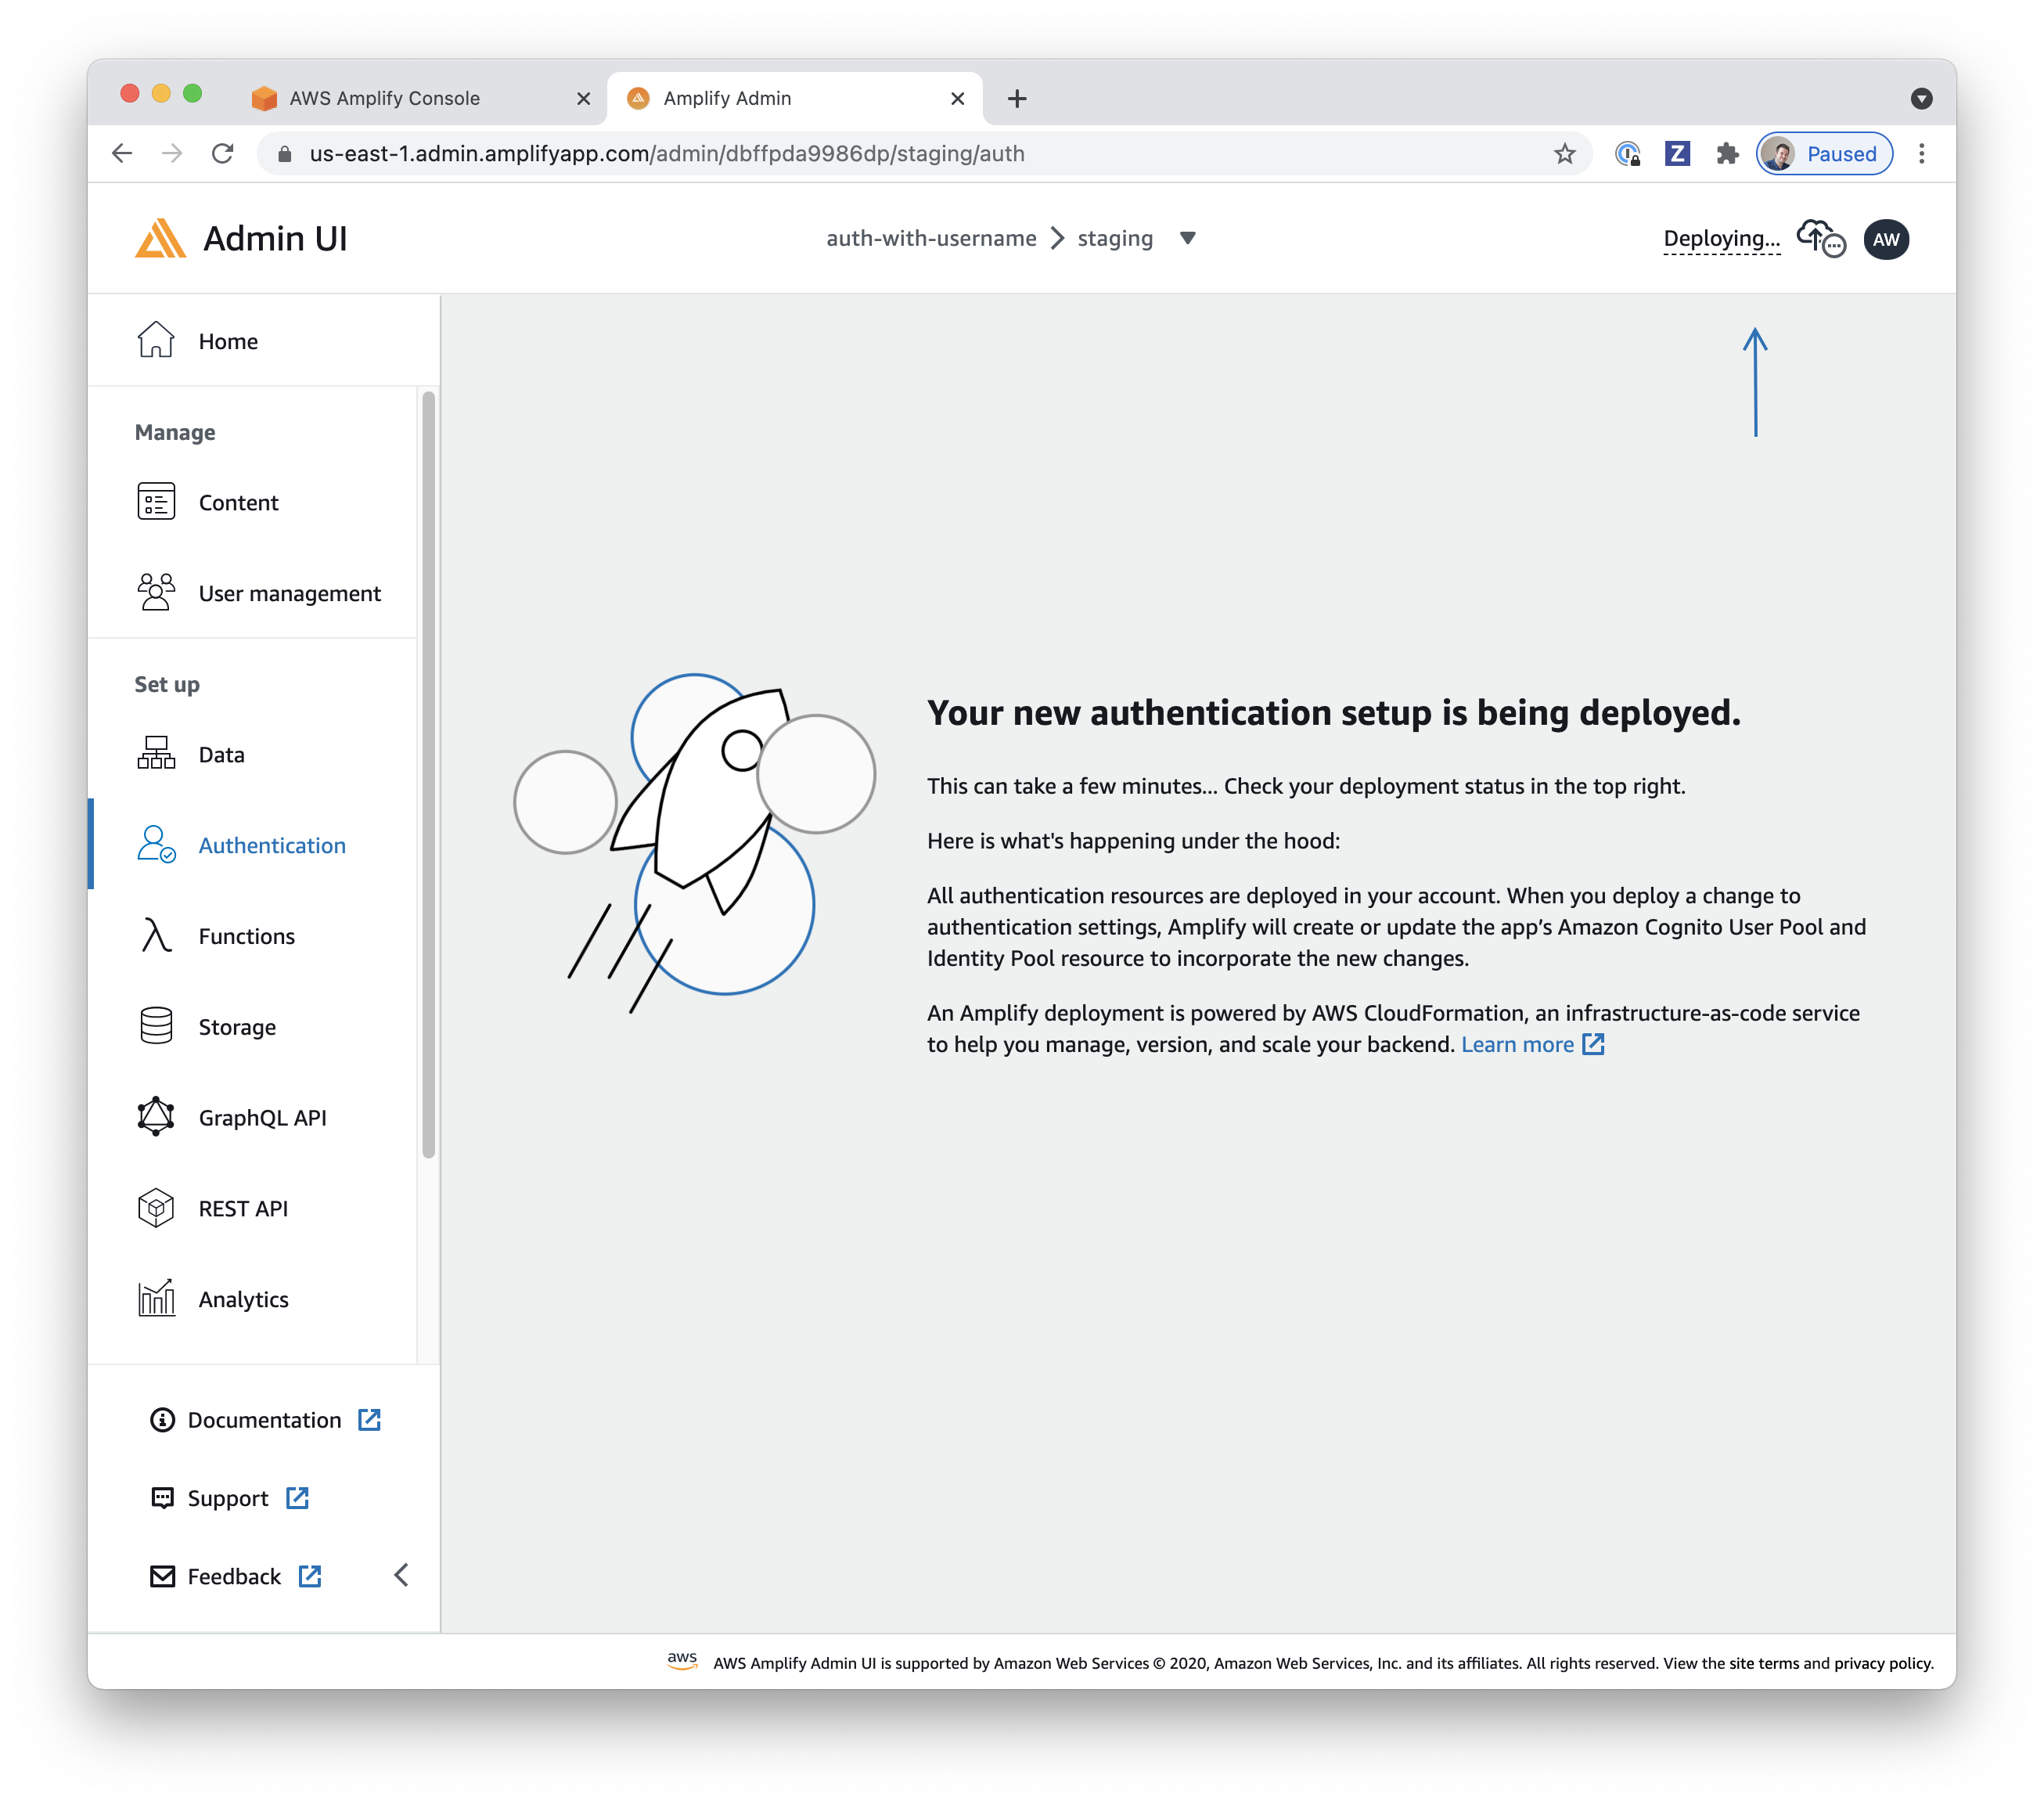
Task: Open the AW user avatar menu
Action: [x=1886, y=239]
